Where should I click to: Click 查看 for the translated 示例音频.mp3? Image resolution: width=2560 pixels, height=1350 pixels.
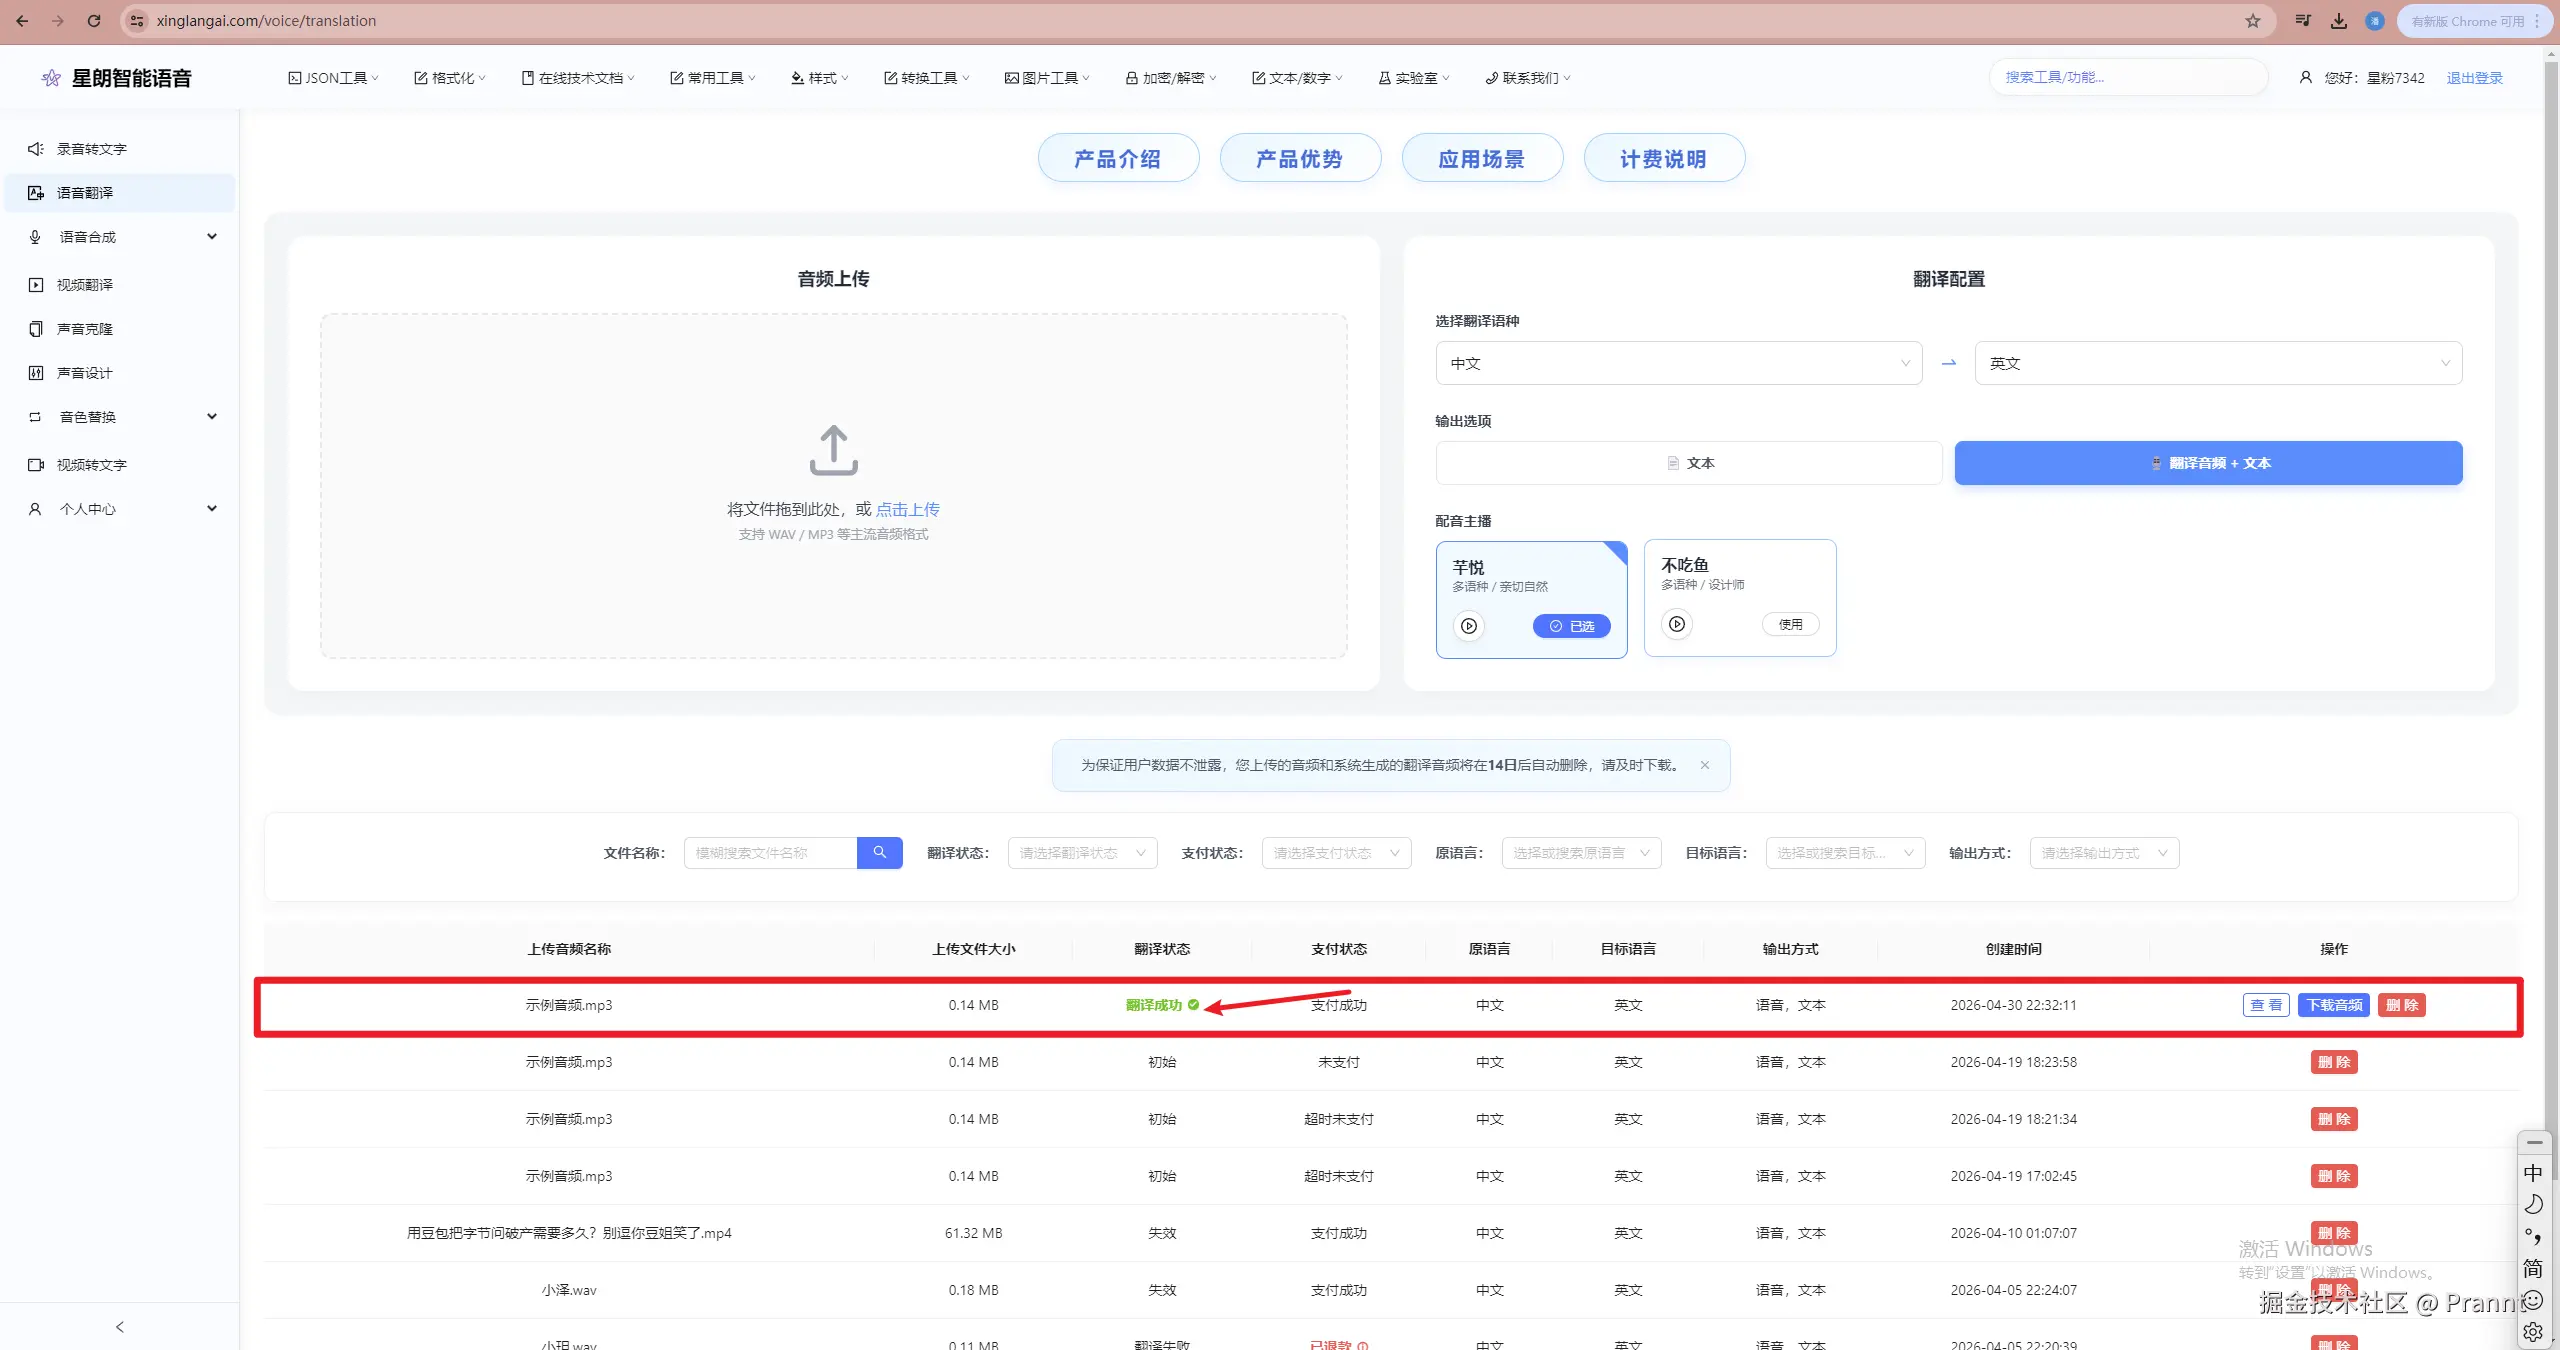2266,1005
